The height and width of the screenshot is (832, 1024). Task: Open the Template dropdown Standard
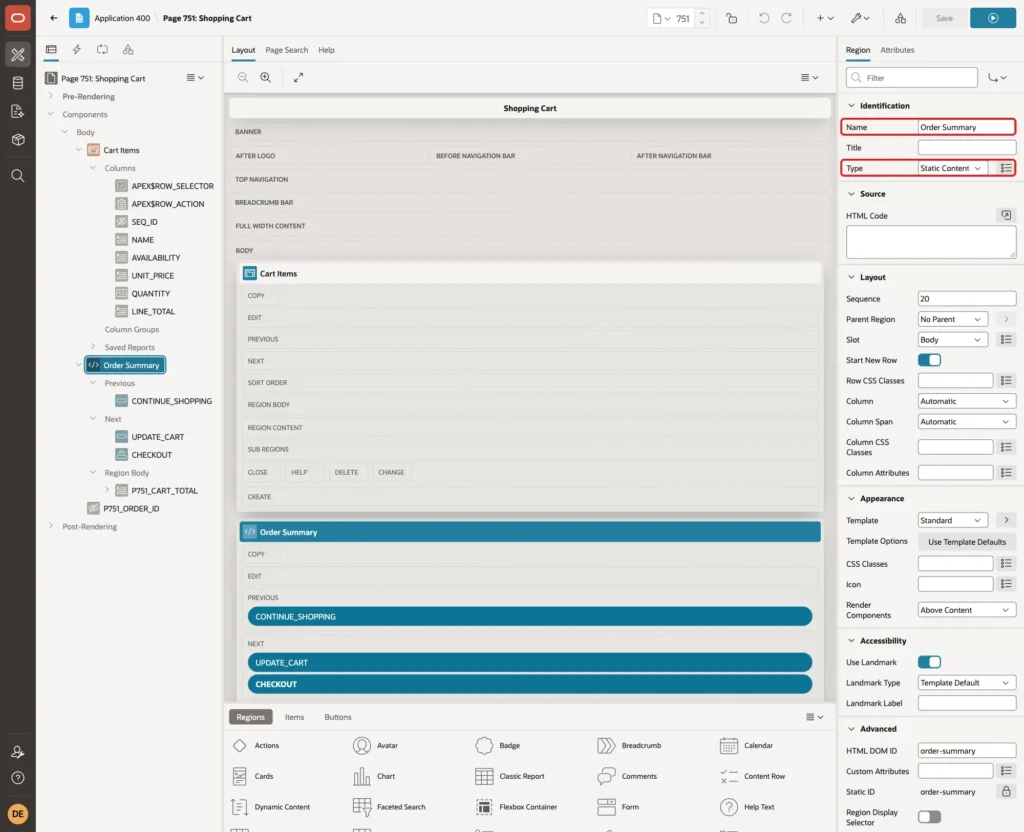click(x=952, y=520)
